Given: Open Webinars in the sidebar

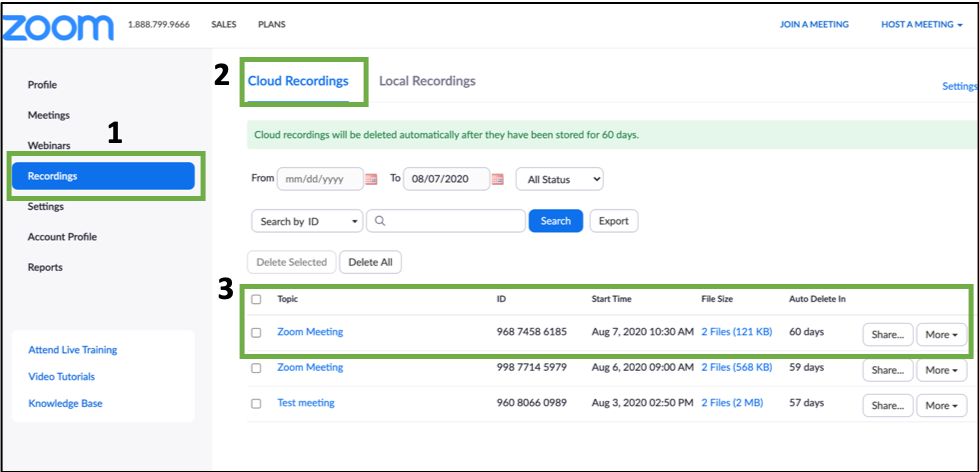Looking at the screenshot, I should 49,145.
